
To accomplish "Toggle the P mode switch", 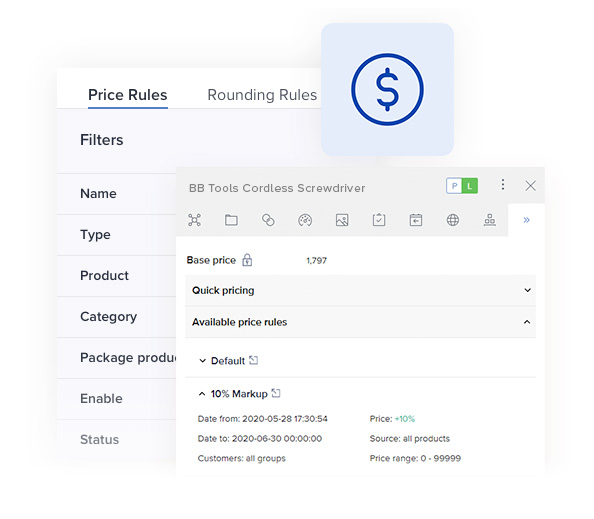I will 454,186.
